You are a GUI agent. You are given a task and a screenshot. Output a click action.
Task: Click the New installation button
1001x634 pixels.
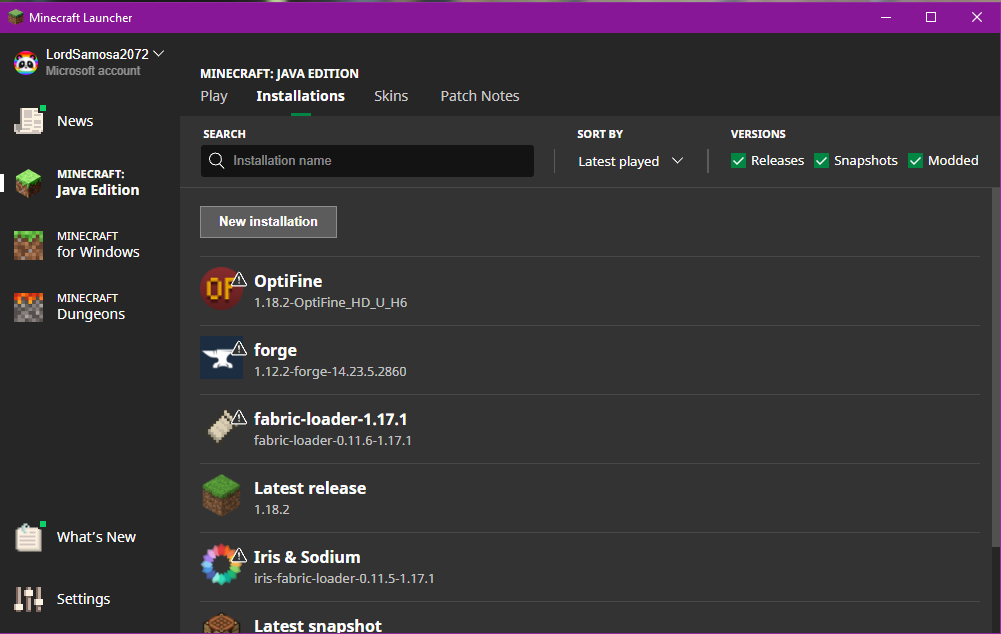click(268, 222)
